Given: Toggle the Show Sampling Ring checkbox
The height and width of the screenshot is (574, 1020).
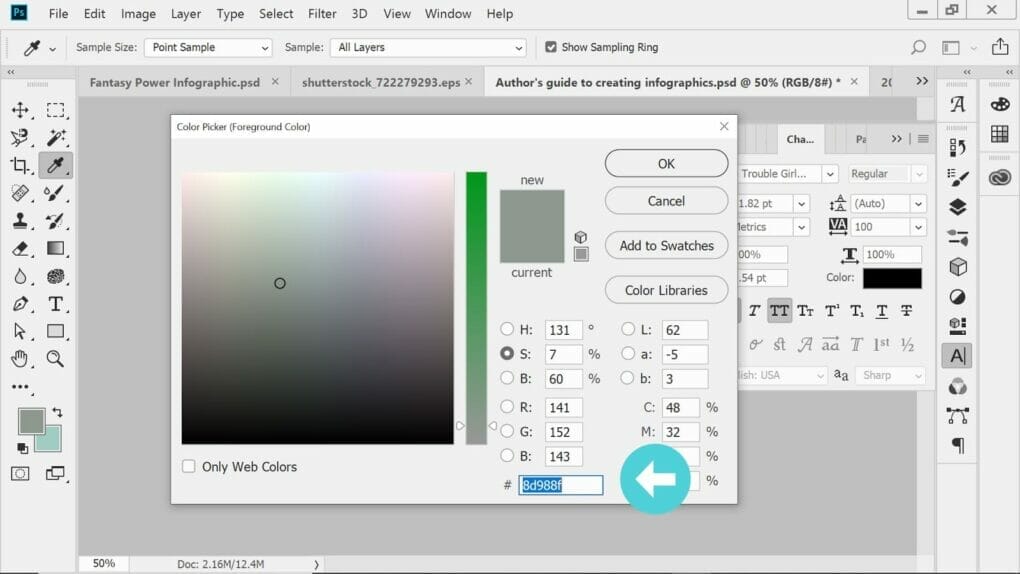Looking at the screenshot, I should tap(551, 47).
